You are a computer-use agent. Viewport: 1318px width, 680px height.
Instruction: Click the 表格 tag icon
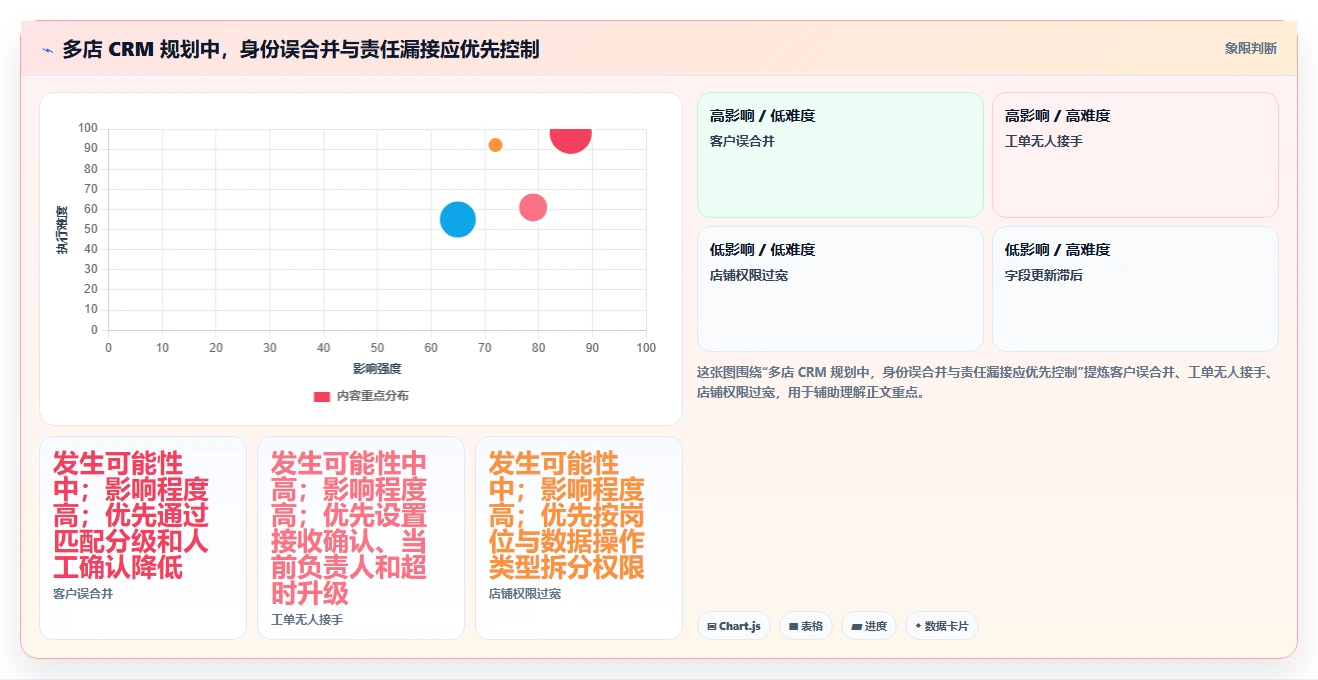pyautogui.click(x=794, y=627)
